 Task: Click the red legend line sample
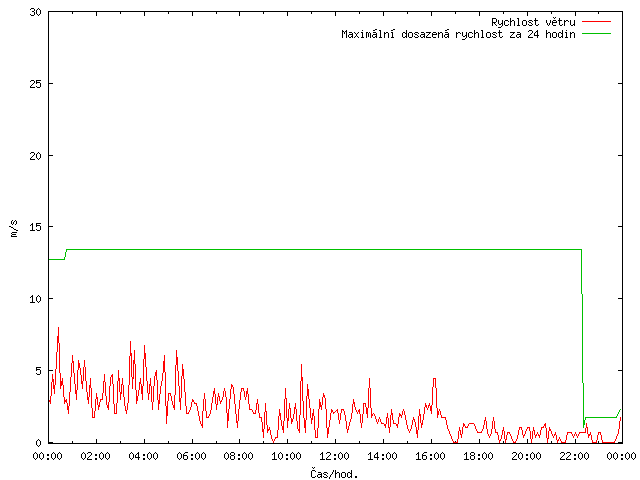coord(596,21)
